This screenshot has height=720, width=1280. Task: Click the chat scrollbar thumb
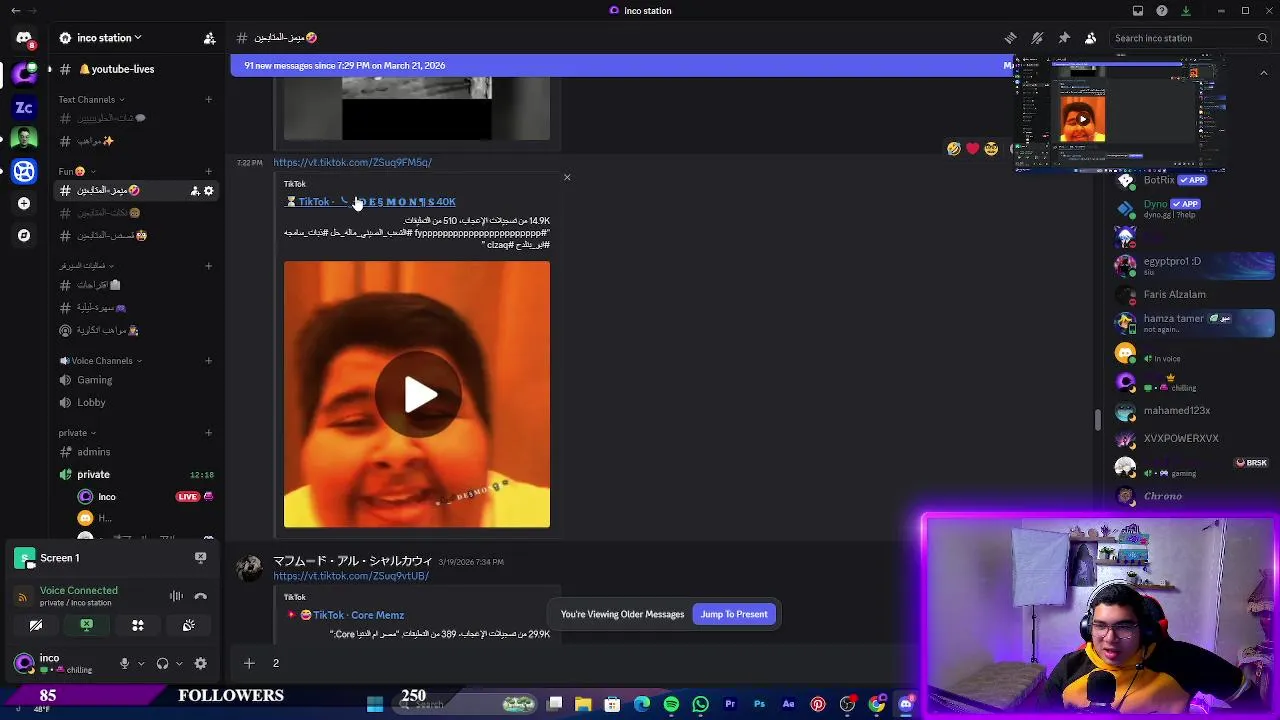(x=1097, y=420)
